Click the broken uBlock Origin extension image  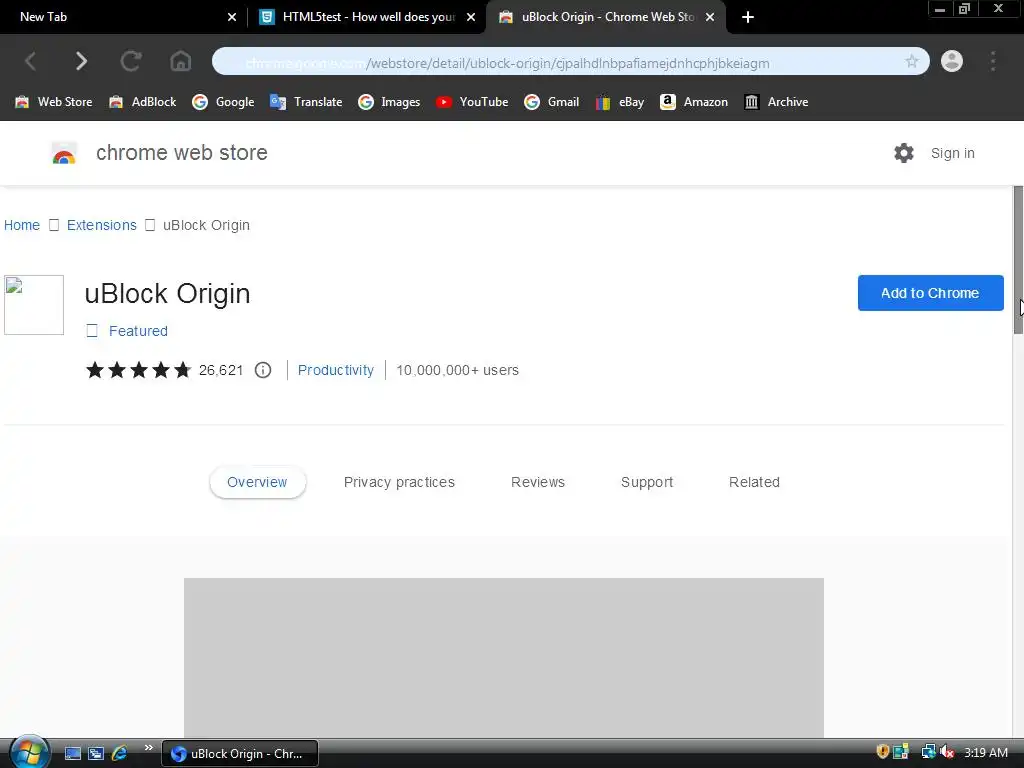tap(34, 305)
